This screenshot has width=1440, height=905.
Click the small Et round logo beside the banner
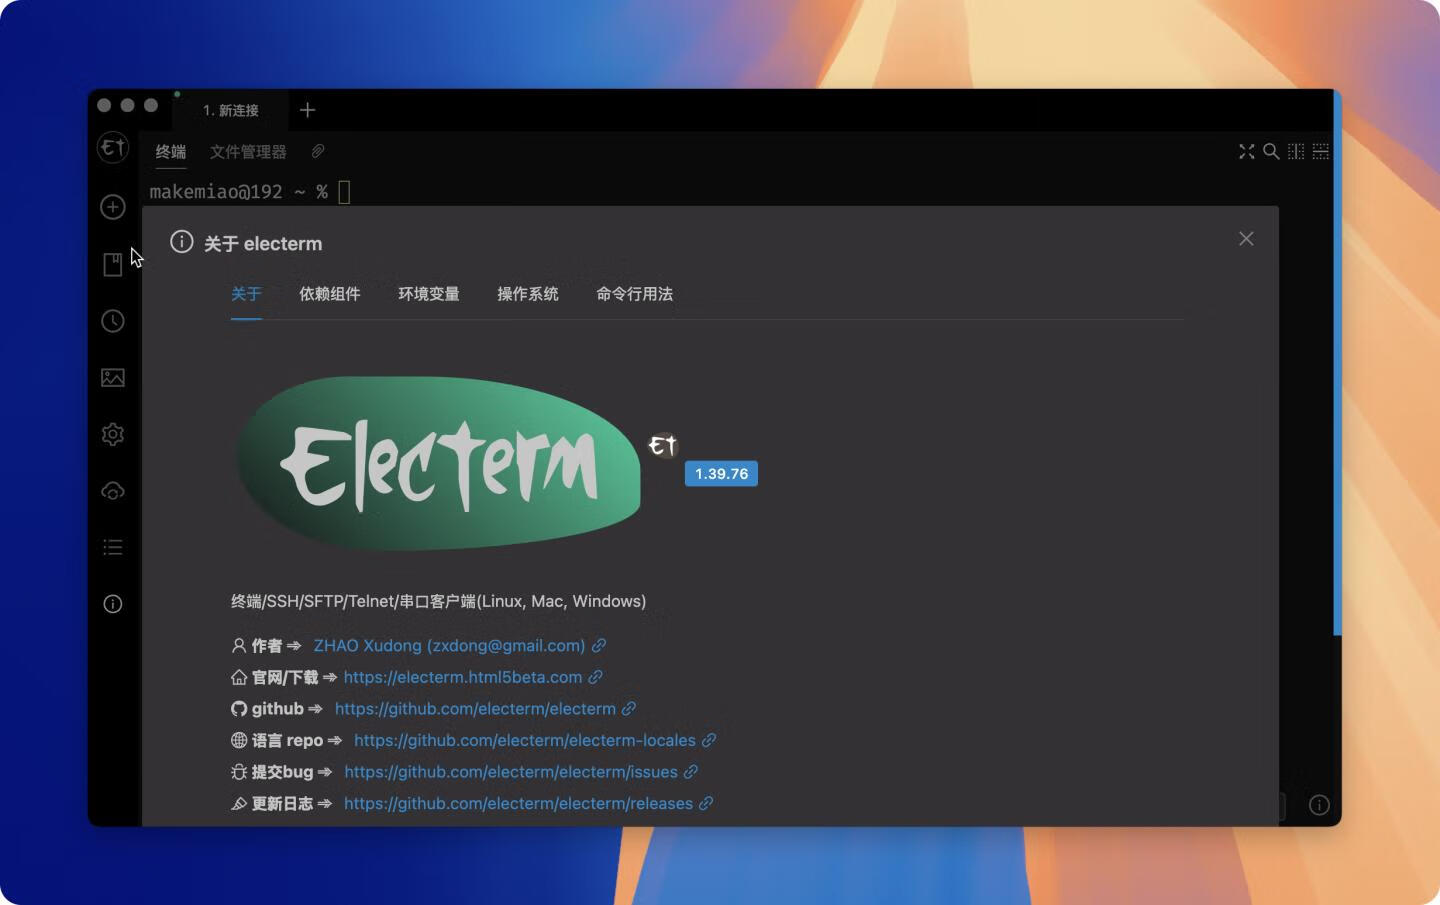662,445
